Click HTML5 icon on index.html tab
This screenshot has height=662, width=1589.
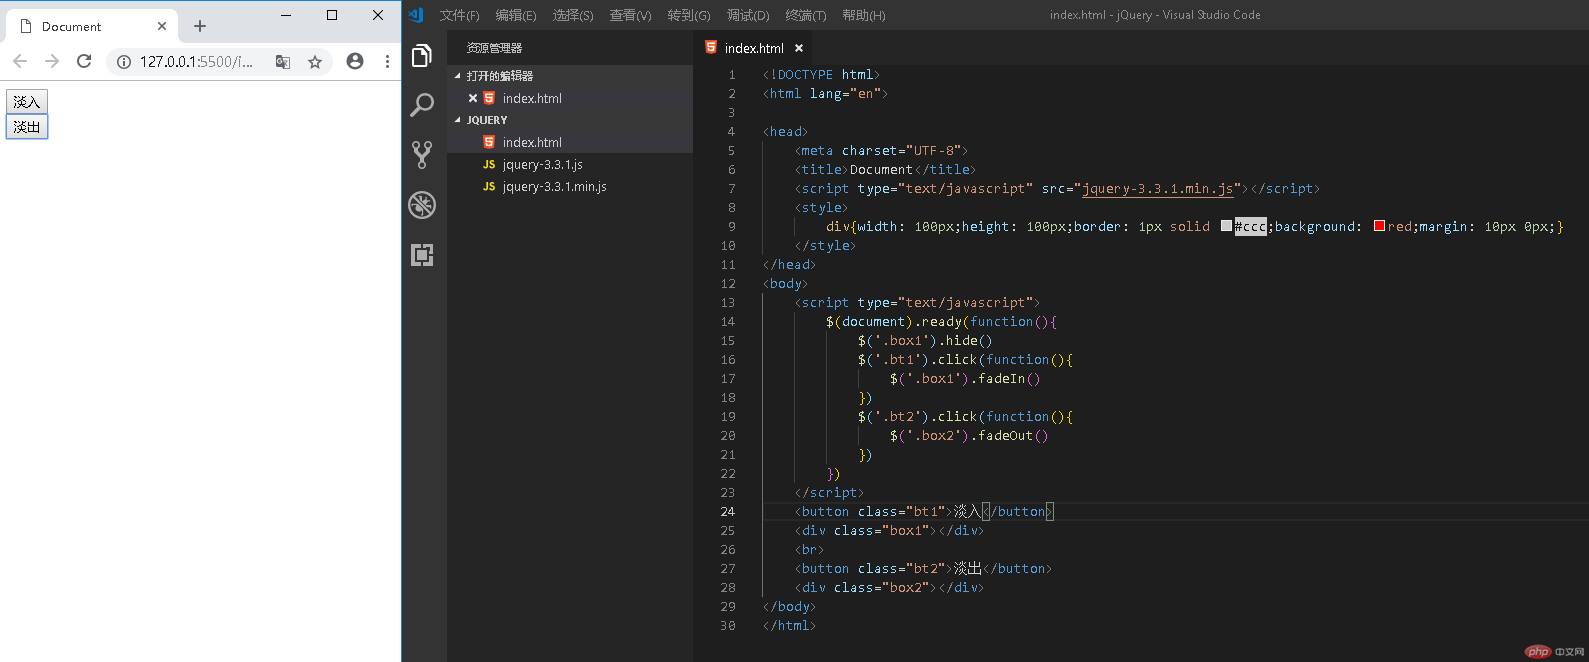(711, 47)
